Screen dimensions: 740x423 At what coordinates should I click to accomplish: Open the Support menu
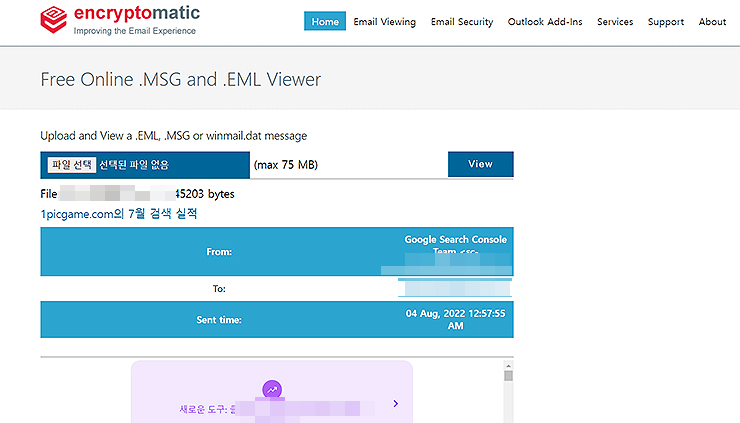tap(666, 22)
